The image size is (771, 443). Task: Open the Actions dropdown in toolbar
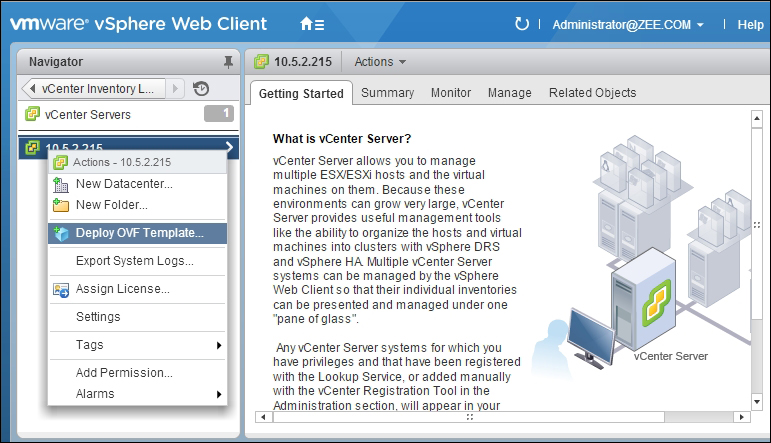point(380,62)
